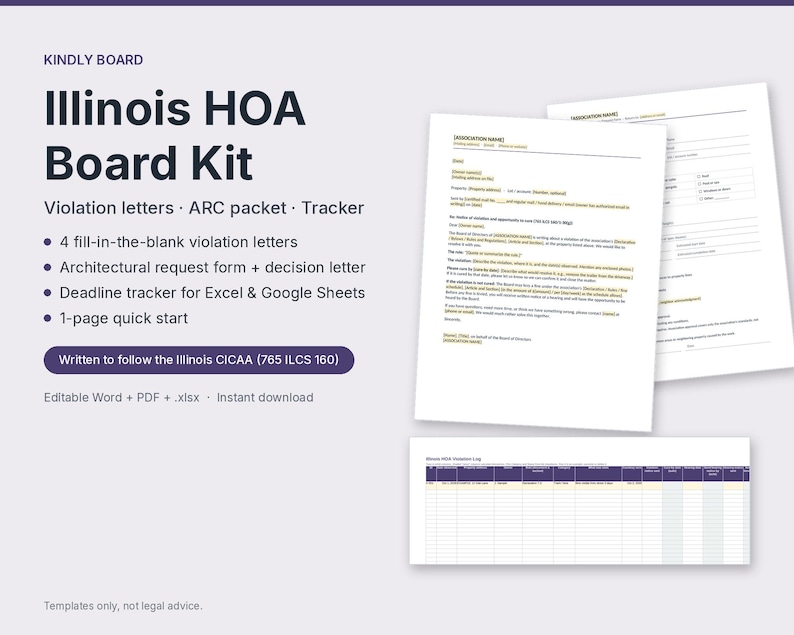This screenshot has height=635, width=794.
Task: Check the 'Other' checkbox on the ARC form
Action: pos(700,199)
